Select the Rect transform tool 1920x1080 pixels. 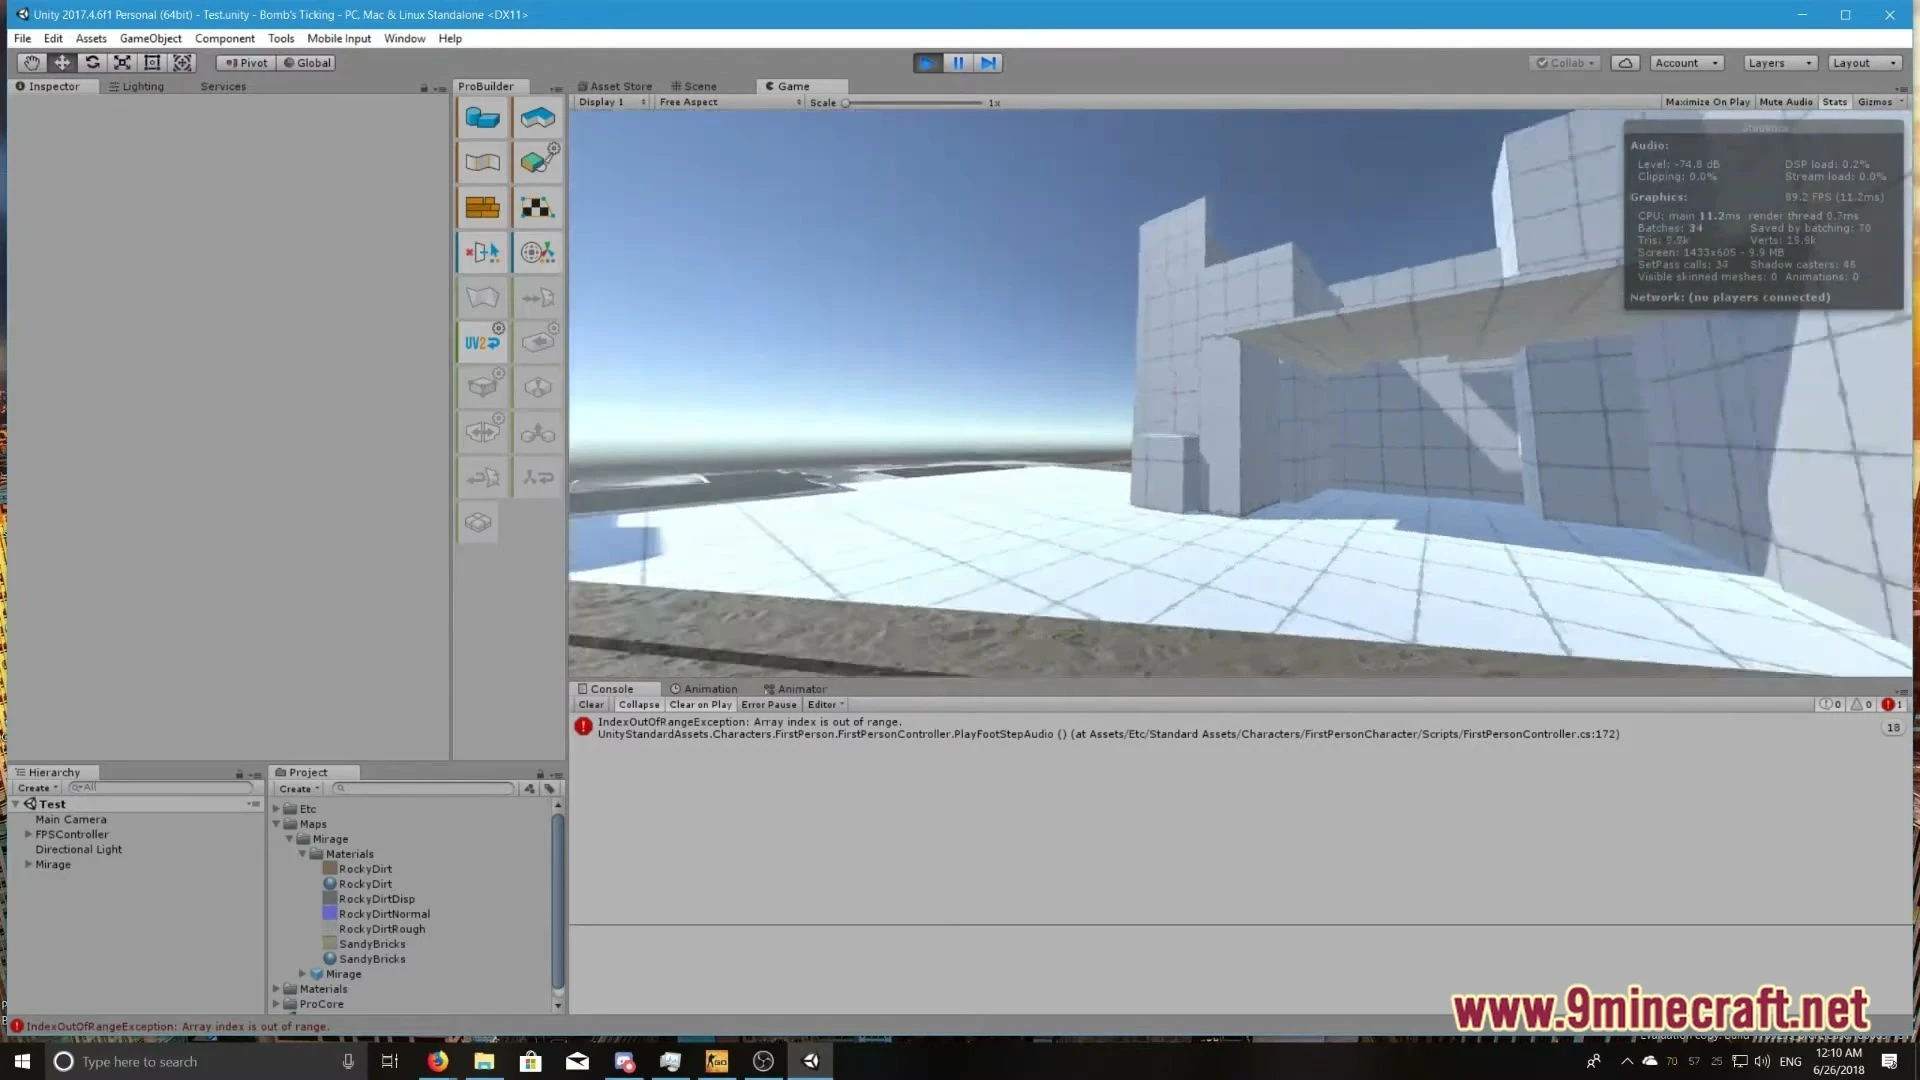click(152, 62)
